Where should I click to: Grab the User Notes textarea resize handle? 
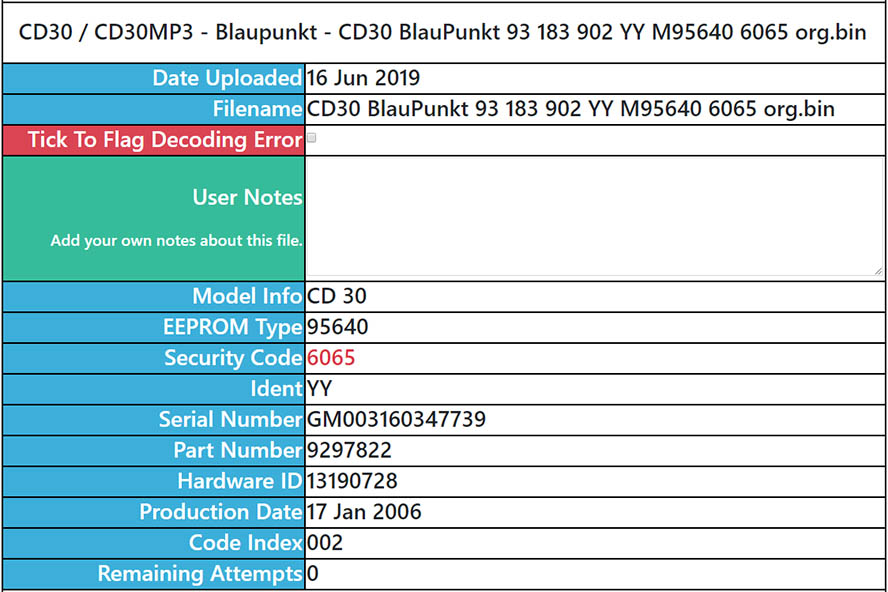pos(877,270)
